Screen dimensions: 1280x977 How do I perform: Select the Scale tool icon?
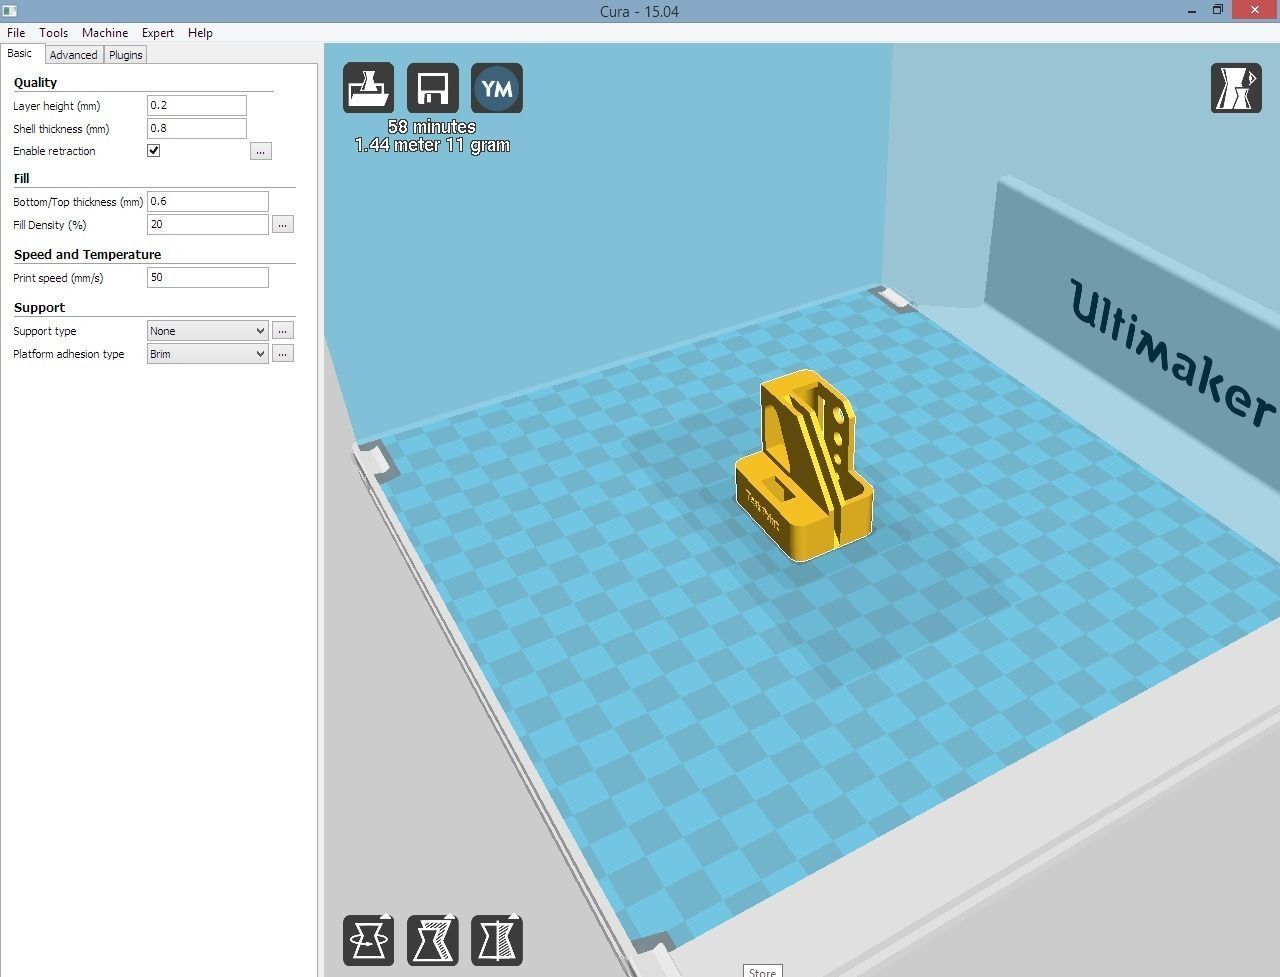pyautogui.click(x=432, y=939)
